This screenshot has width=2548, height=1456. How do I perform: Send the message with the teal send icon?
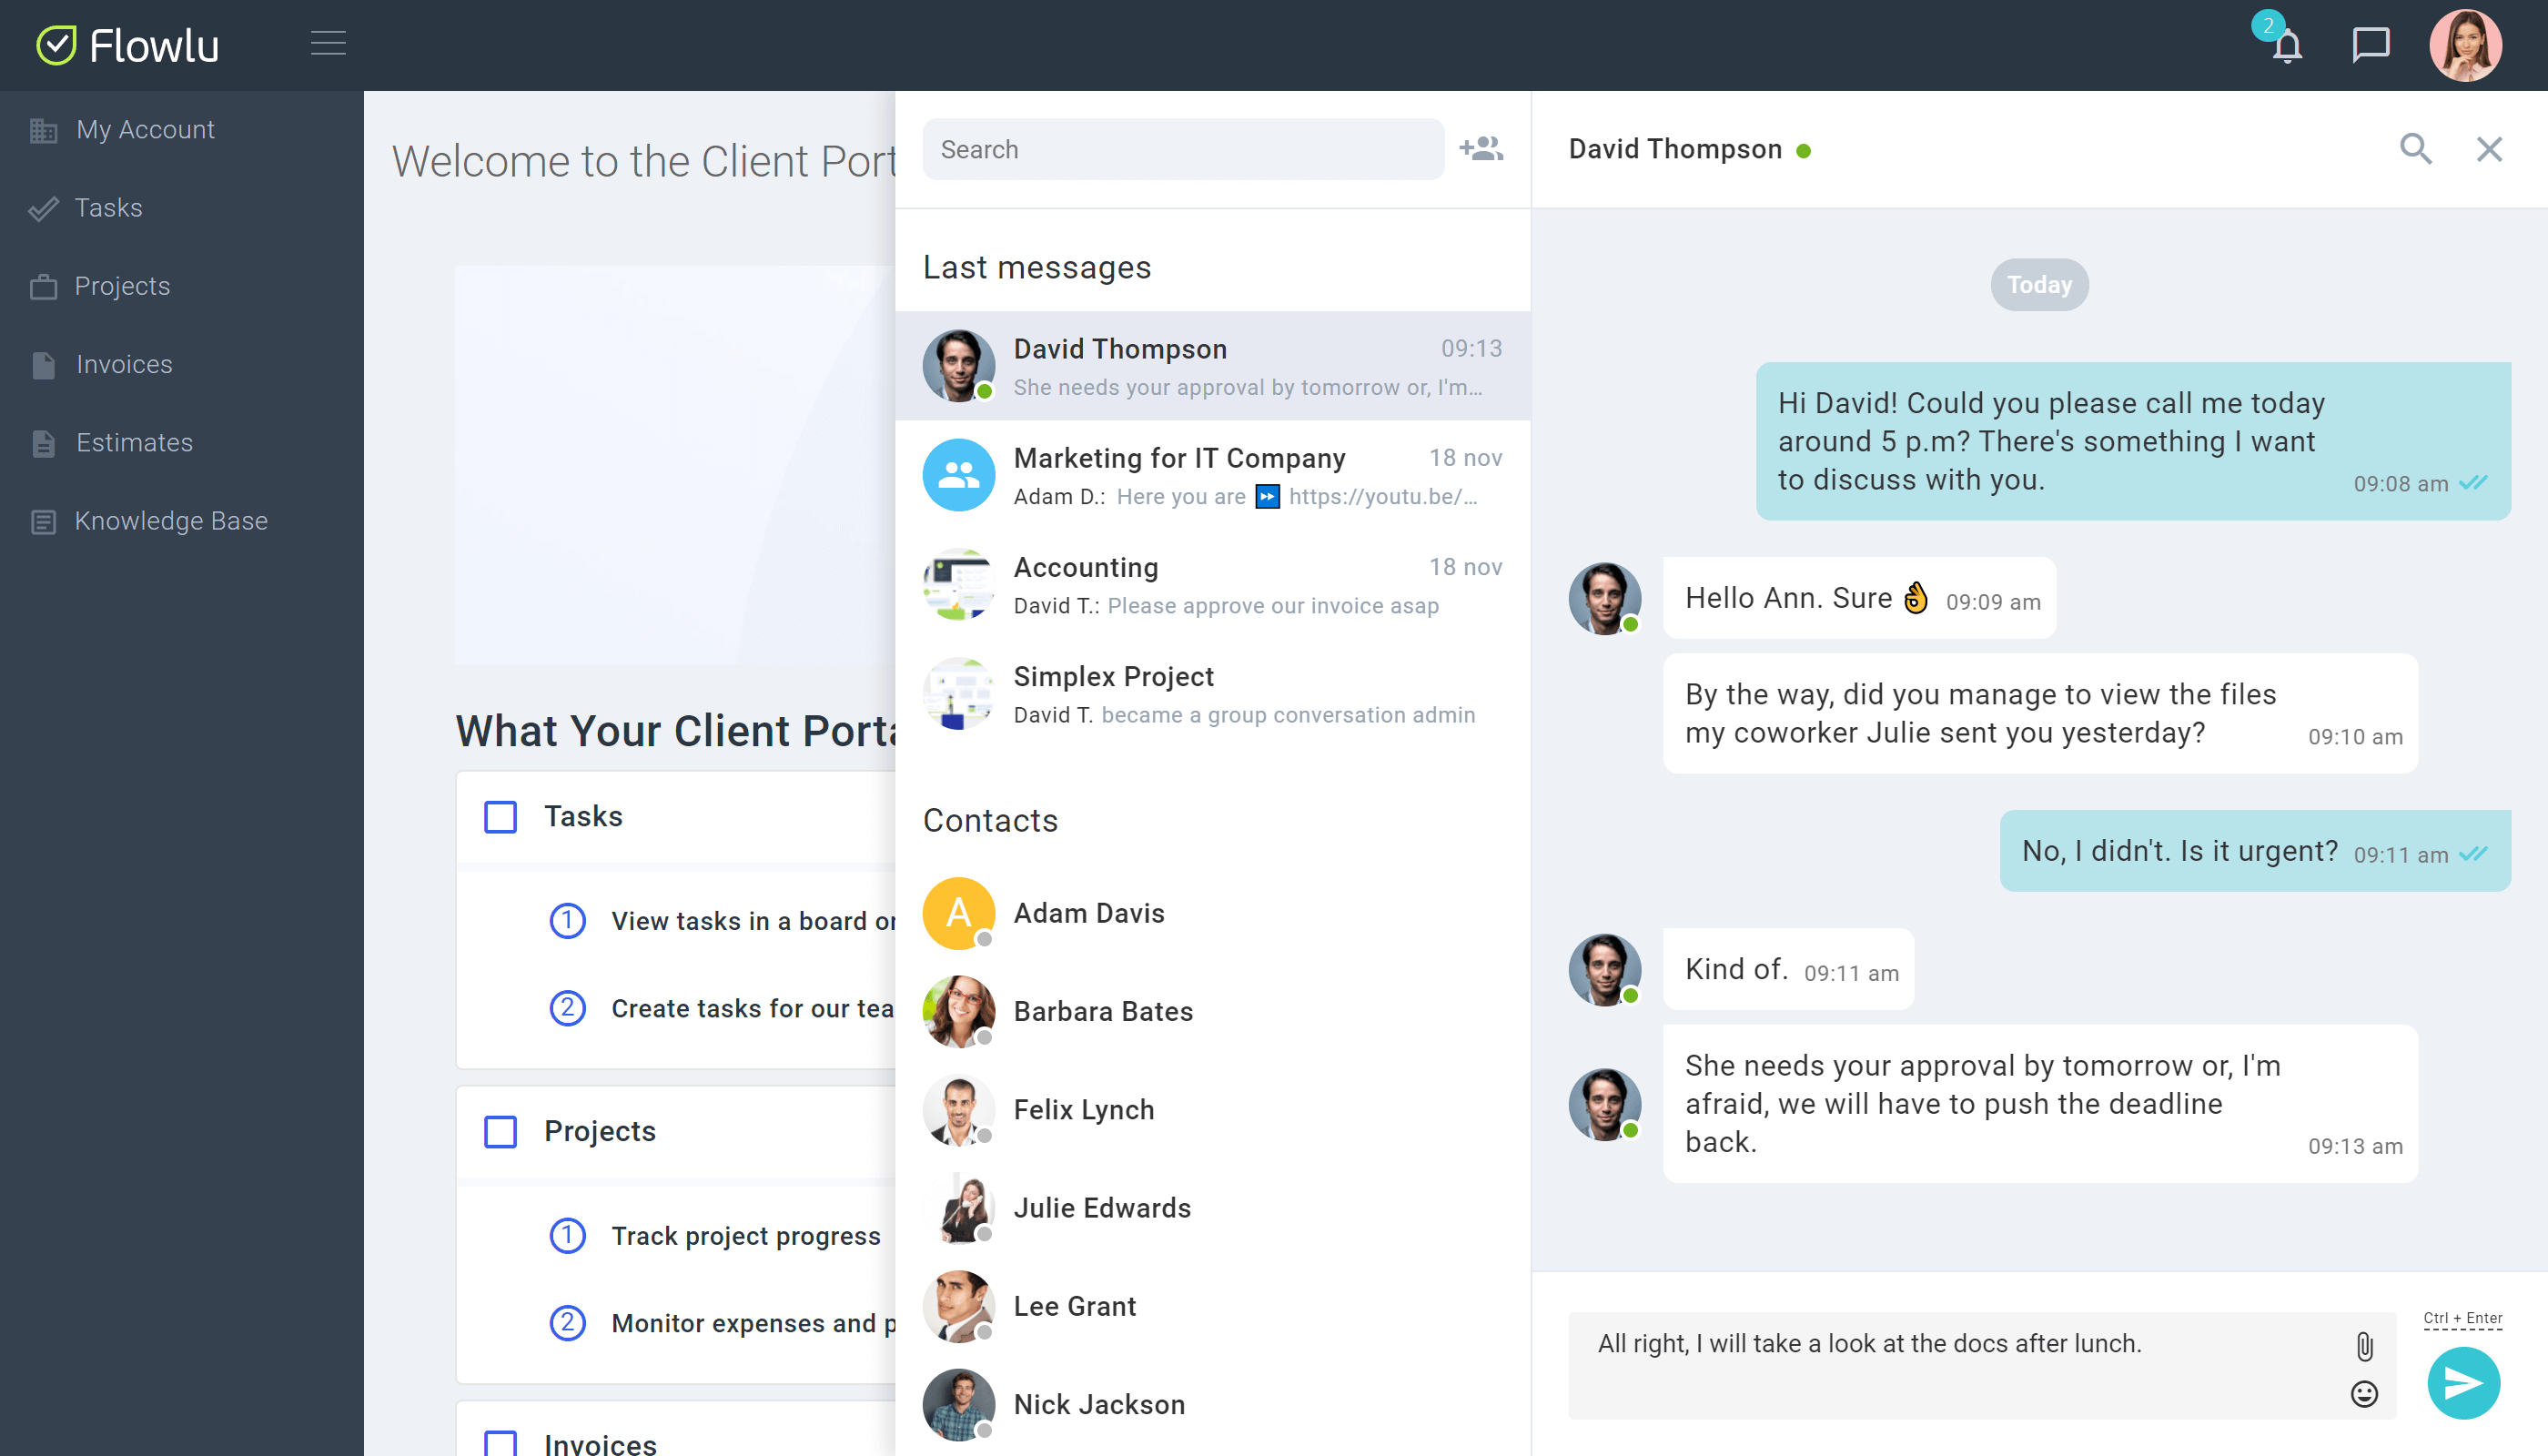click(x=2464, y=1383)
